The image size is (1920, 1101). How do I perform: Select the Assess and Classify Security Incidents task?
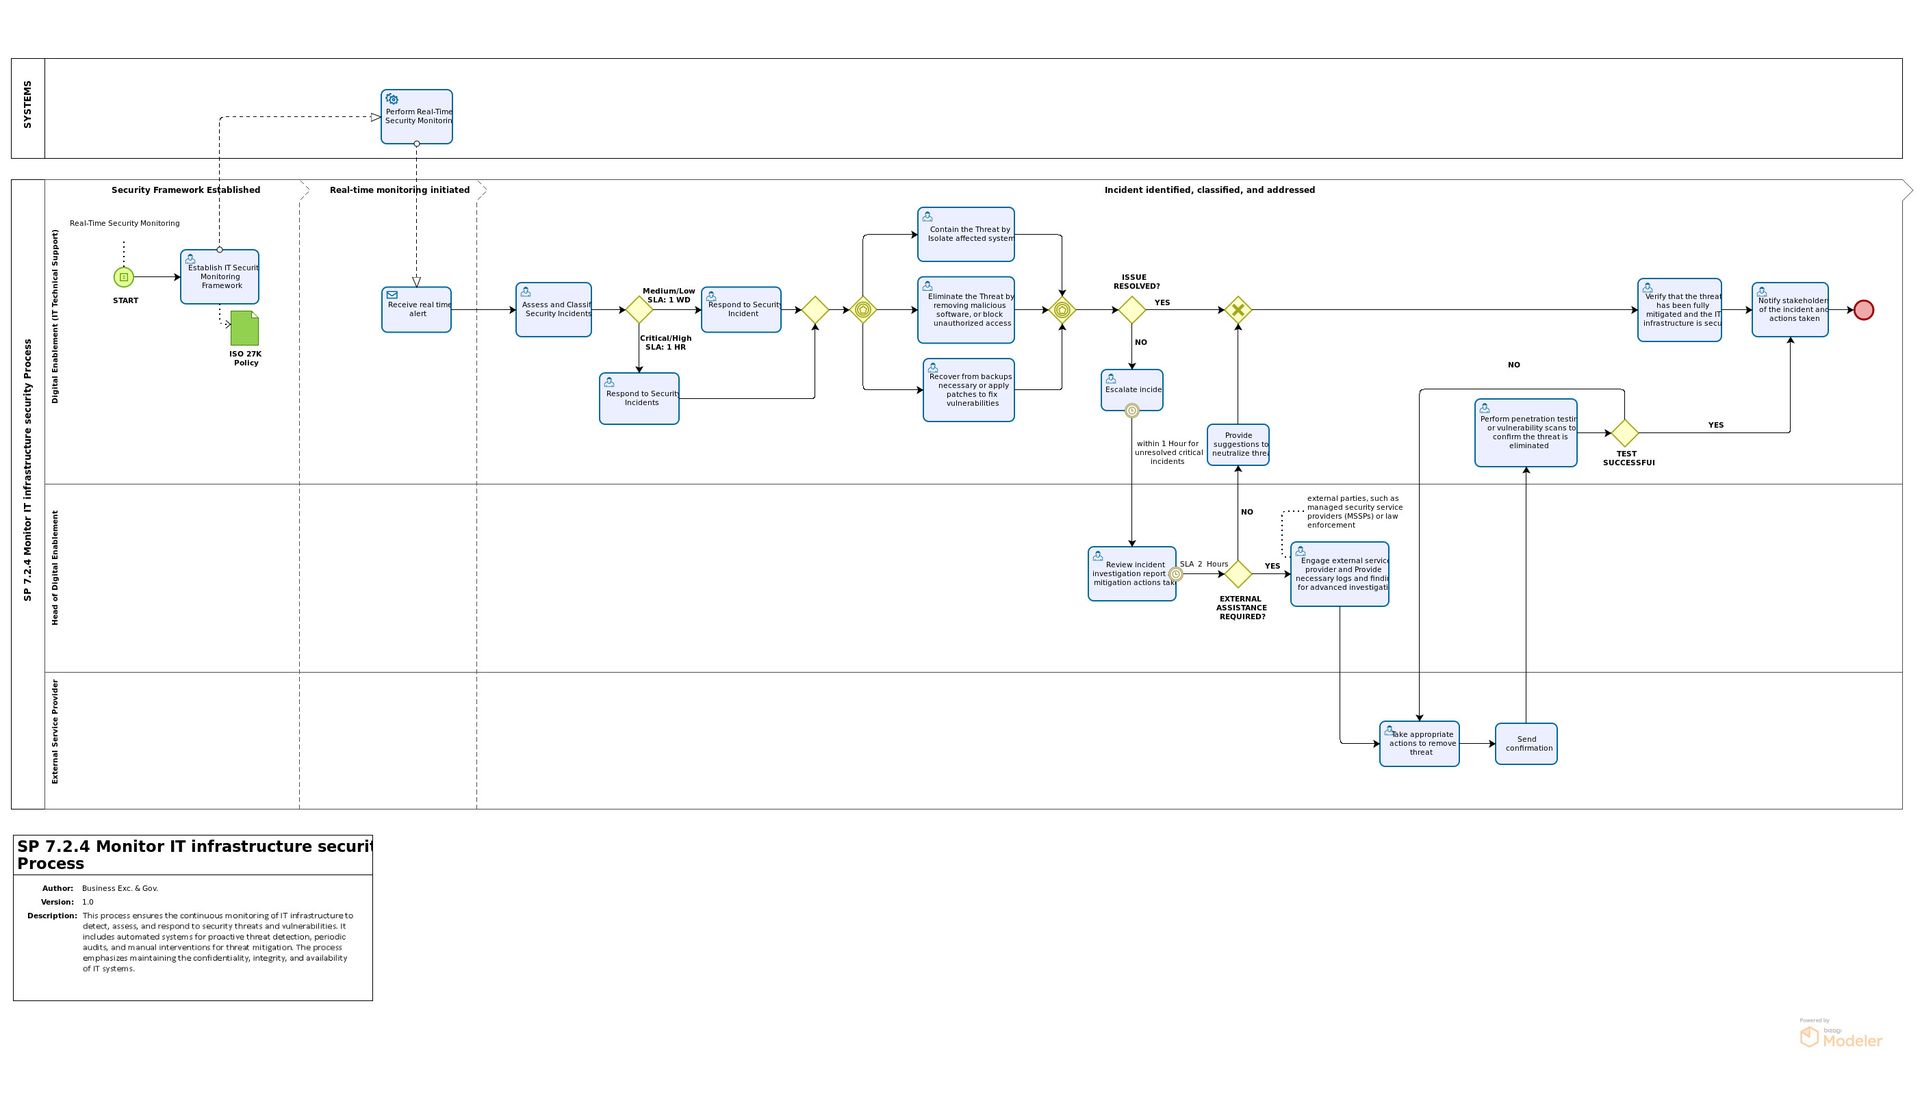pyautogui.click(x=554, y=310)
